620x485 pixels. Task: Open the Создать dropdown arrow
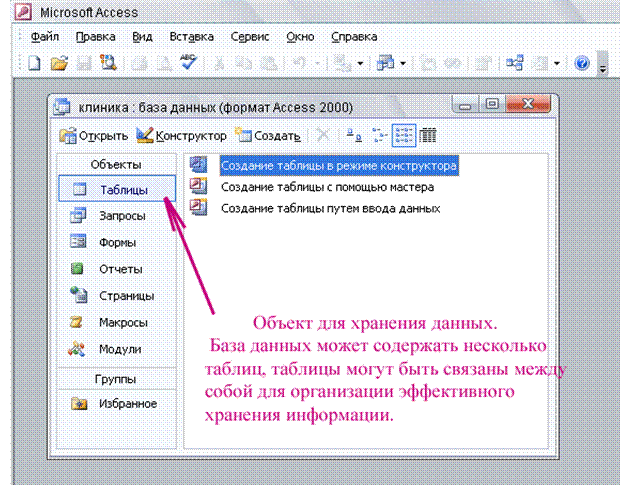click(x=296, y=135)
